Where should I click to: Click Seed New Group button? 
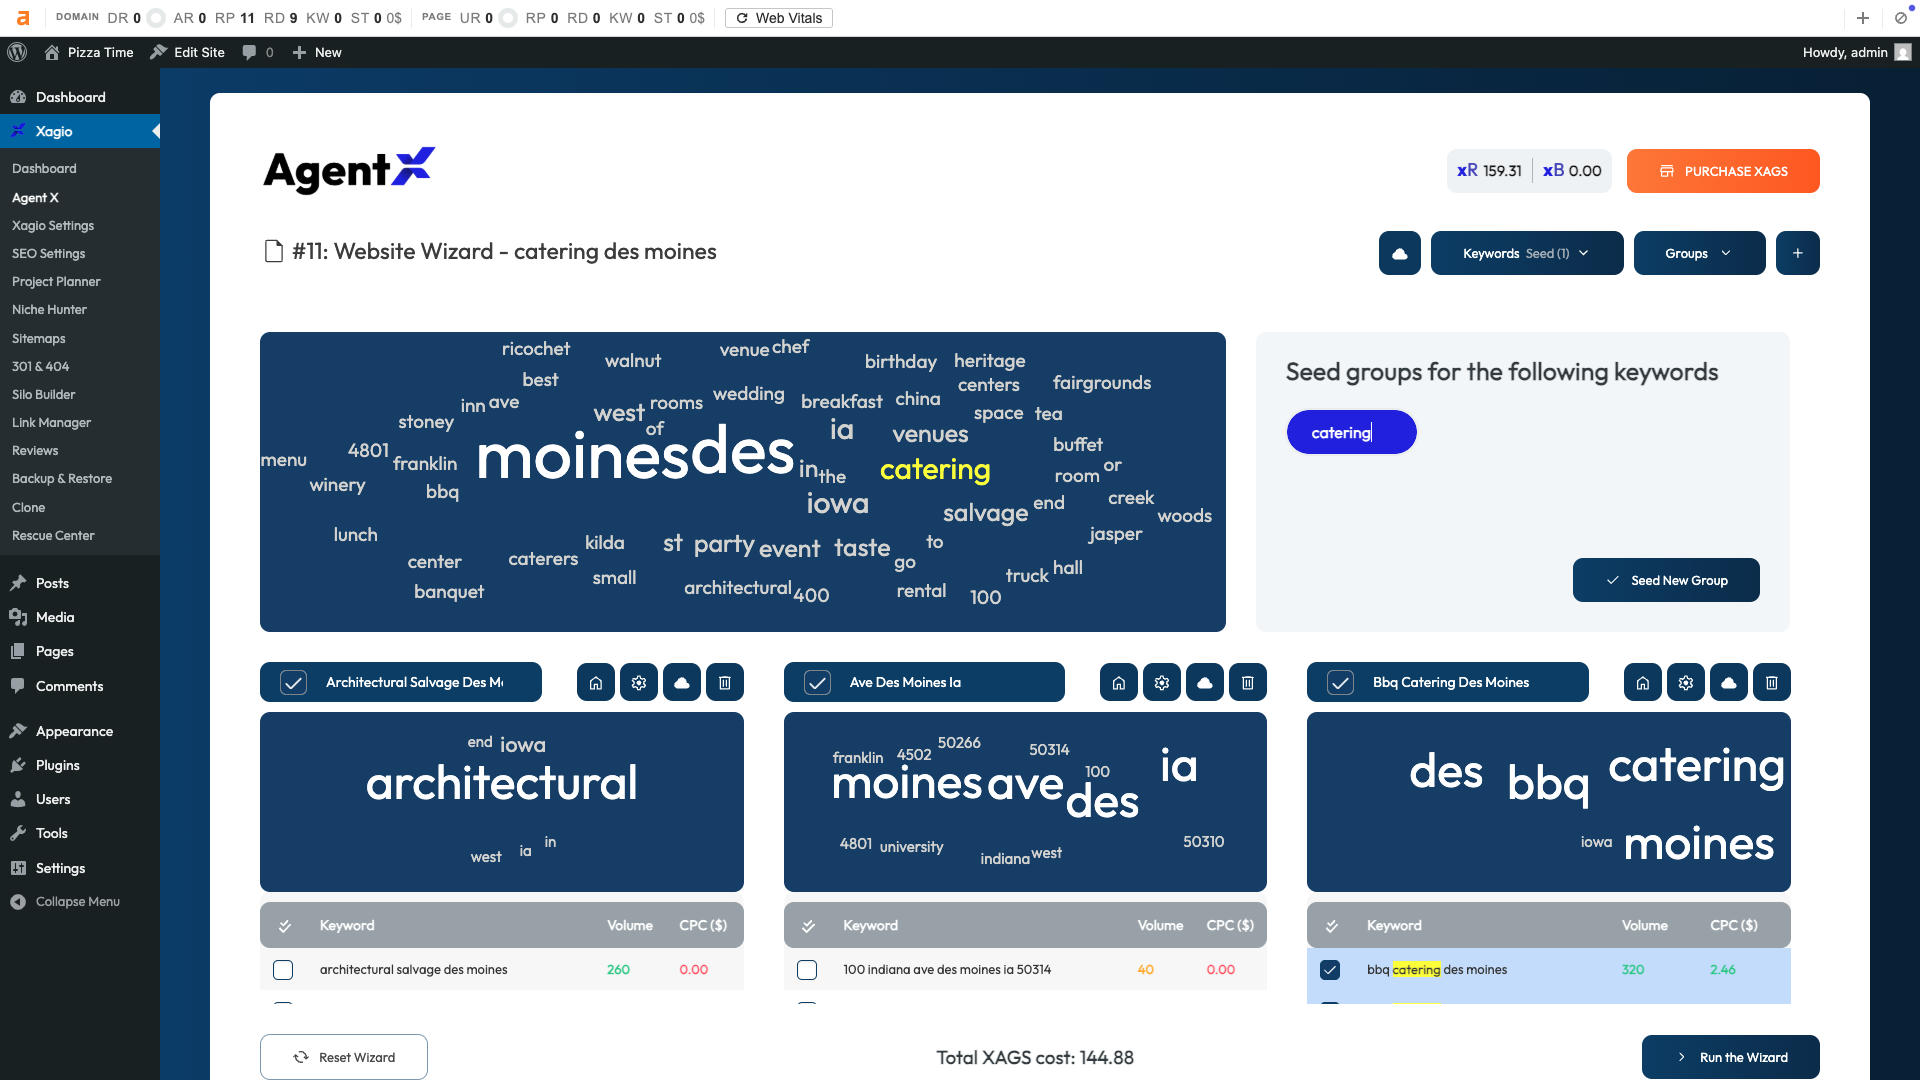[x=1666, y=580]
